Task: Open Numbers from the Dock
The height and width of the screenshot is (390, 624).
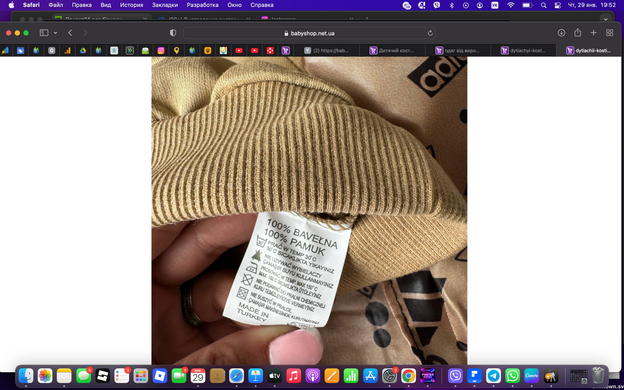Action: (351, 375)
